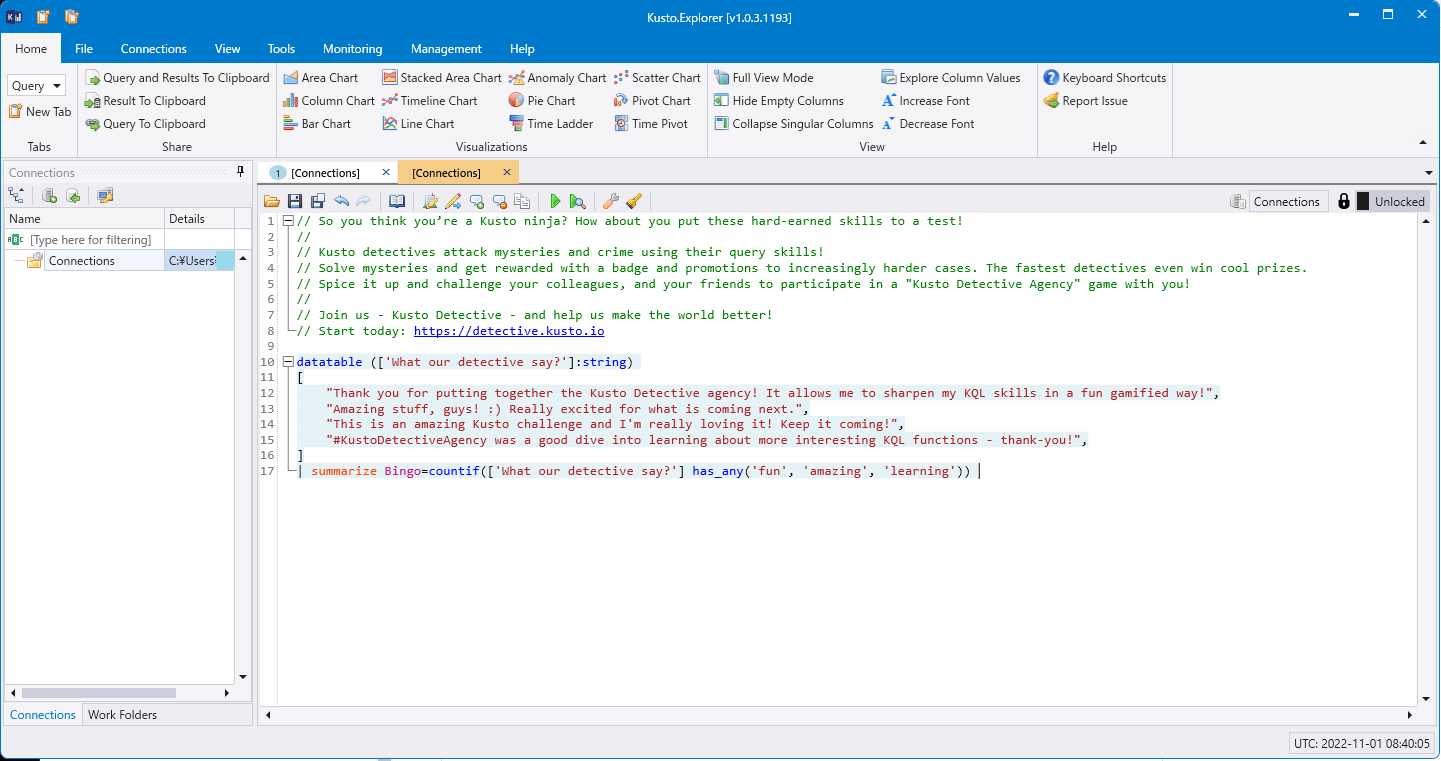Click the duplicate pages icon in the editor toolbar
The height and width of the screenshot is (761, 1441).
click(x=521, y=201)
